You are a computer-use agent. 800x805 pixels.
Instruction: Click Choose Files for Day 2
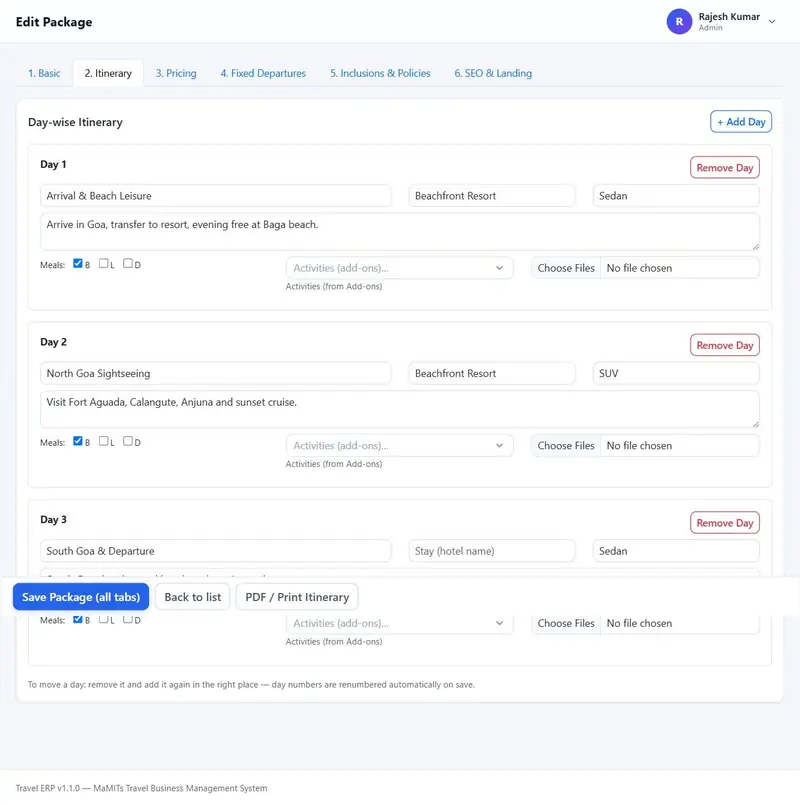pyautogui.click(x=566, y=446)
